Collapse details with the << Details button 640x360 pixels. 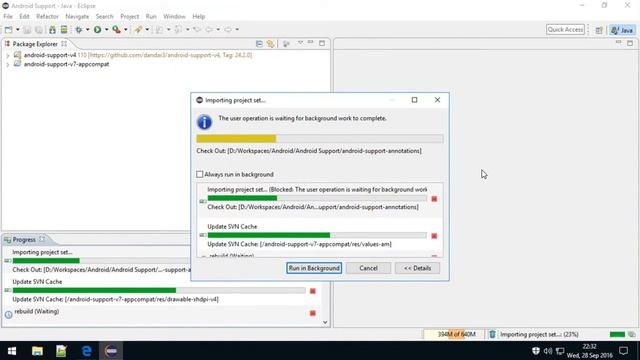(417, 268)
